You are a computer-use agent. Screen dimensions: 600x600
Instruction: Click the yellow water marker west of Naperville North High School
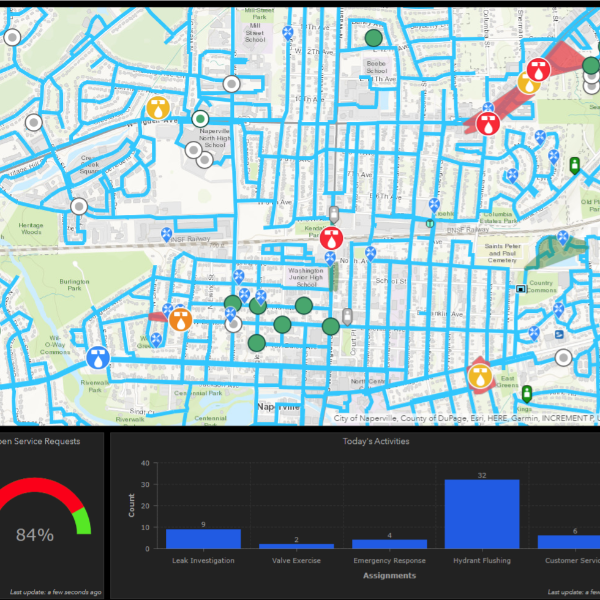[x=158, y=108]
